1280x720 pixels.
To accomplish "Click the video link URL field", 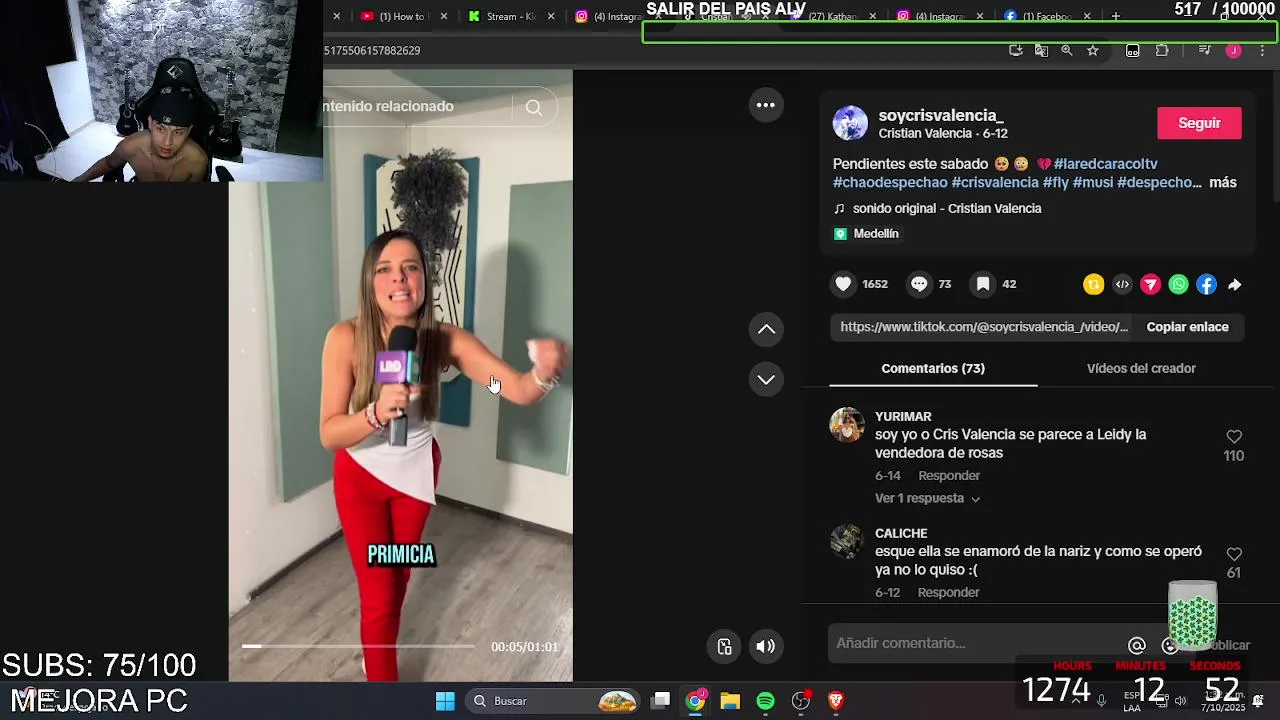I will click(x=983, y=327).
